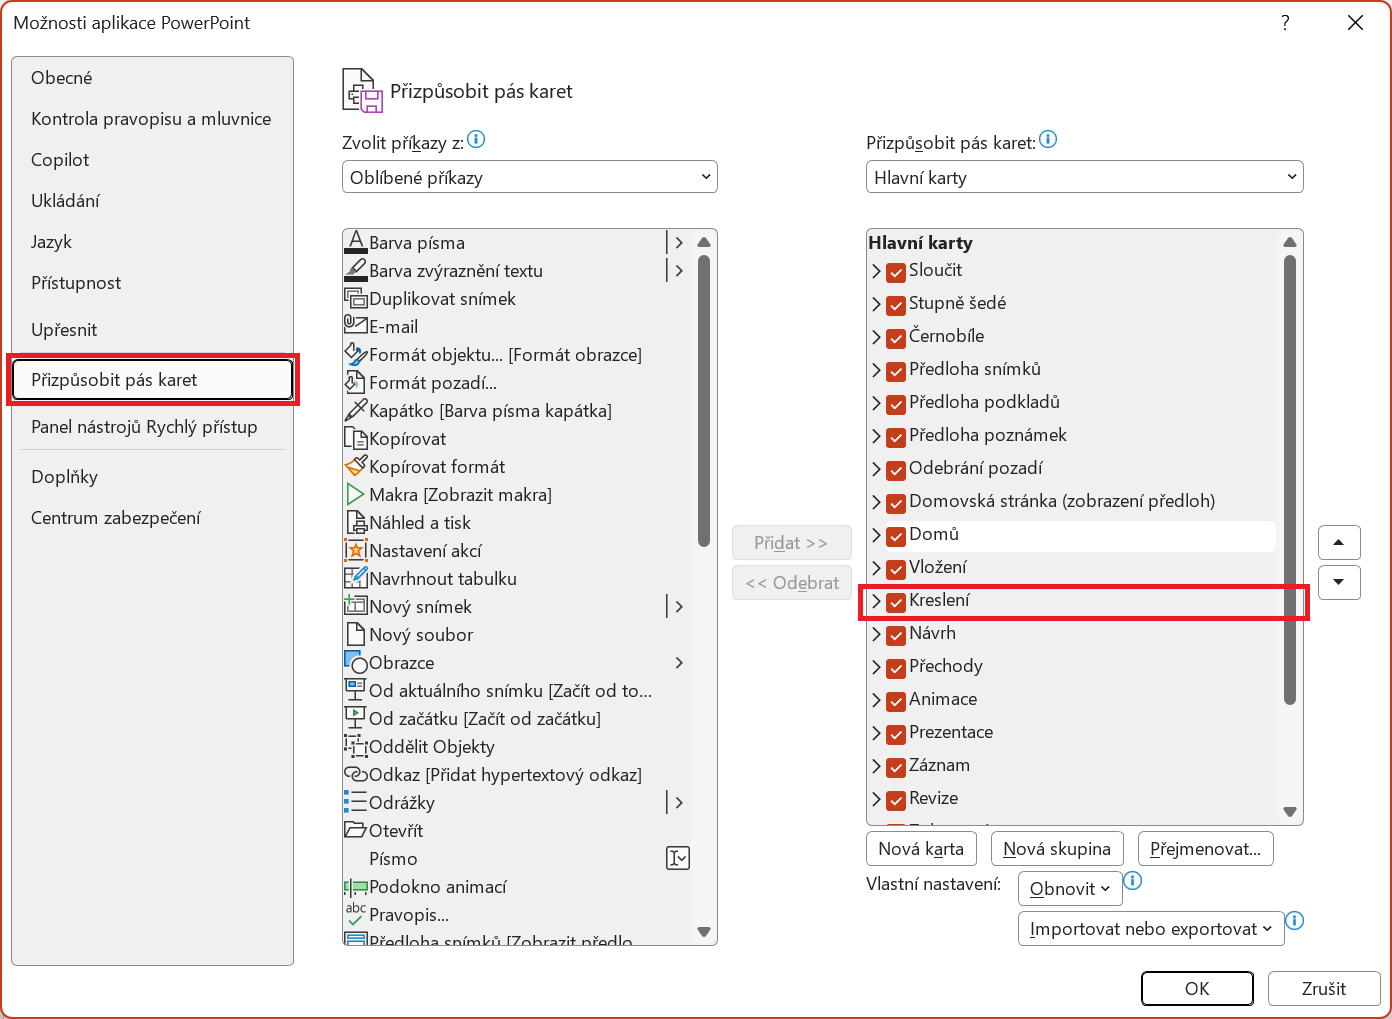Image resolution: width=1392 pixels, height=1019 pixels.
Task: Click the Nový snímek icon
Action: [356, 606]
